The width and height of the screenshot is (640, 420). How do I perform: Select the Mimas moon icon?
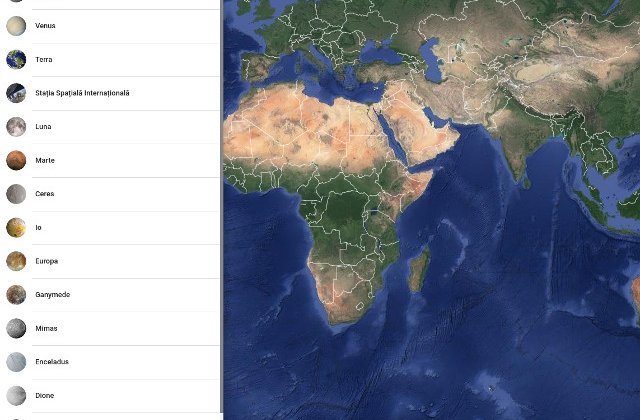click(x=16, y=328)
